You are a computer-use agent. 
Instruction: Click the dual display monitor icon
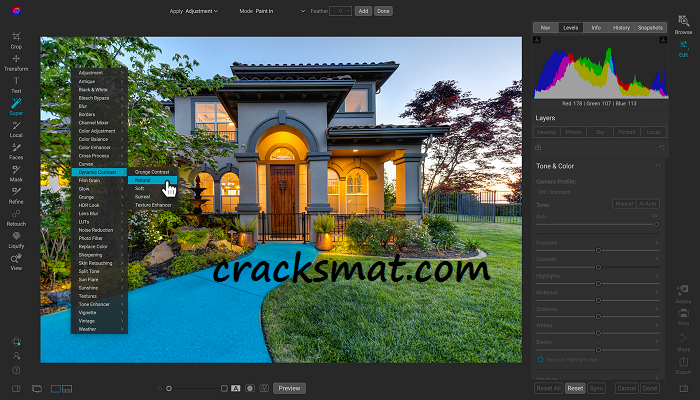(x=37, y=388)
